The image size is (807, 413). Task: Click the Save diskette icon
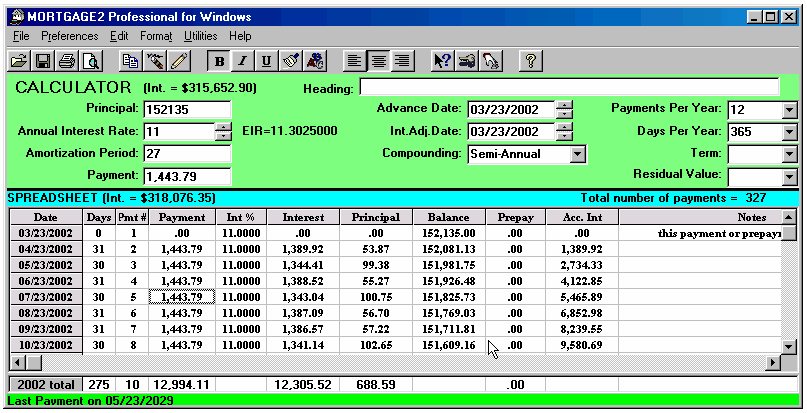43,61
